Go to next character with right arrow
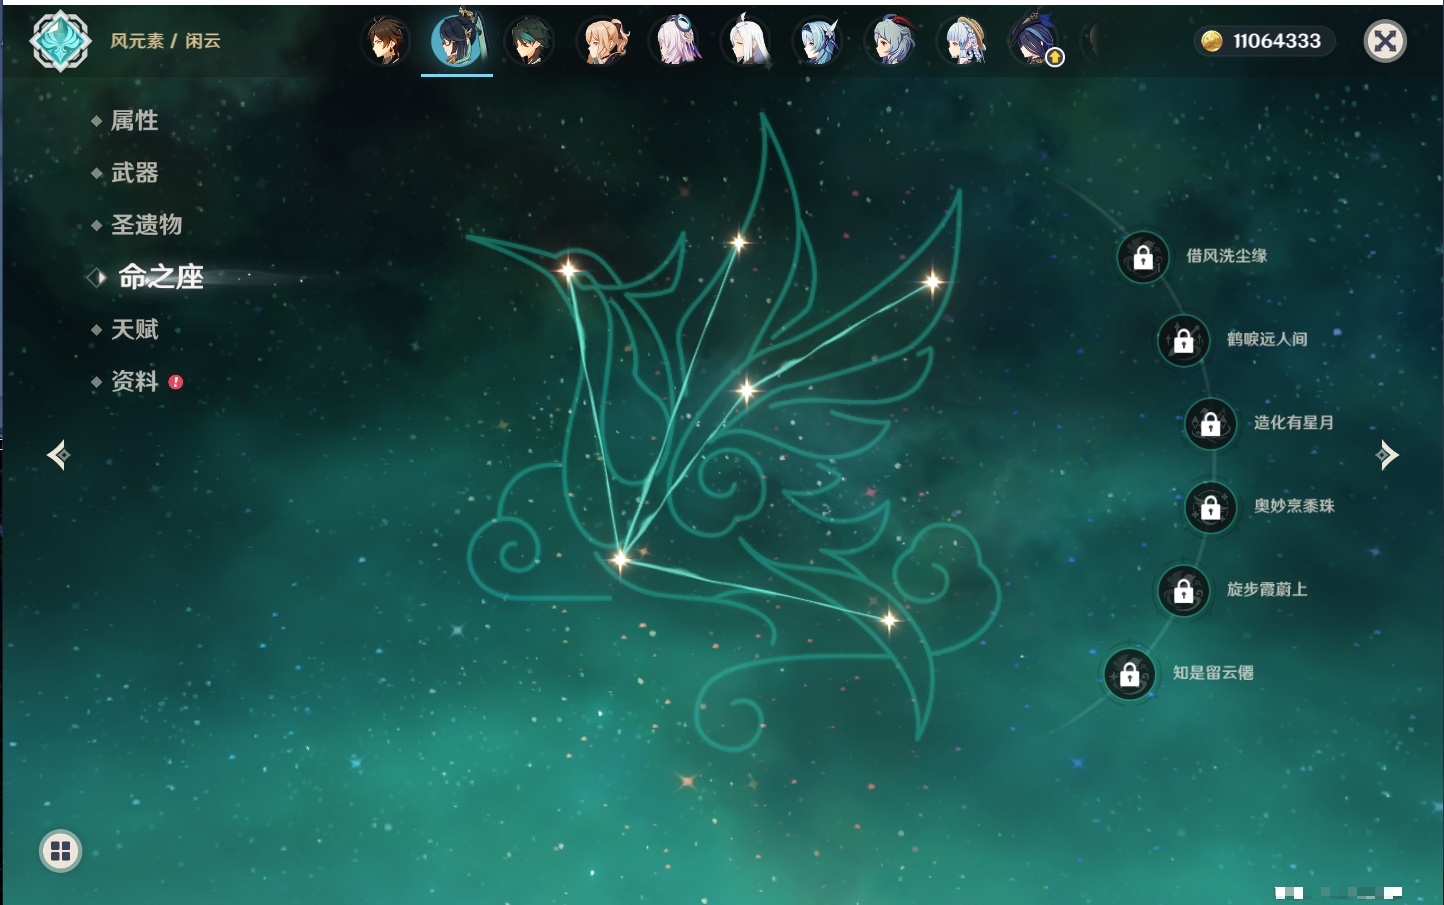Image resolution: width=1444 pixels, height=905 pixels. [1387, 455]
